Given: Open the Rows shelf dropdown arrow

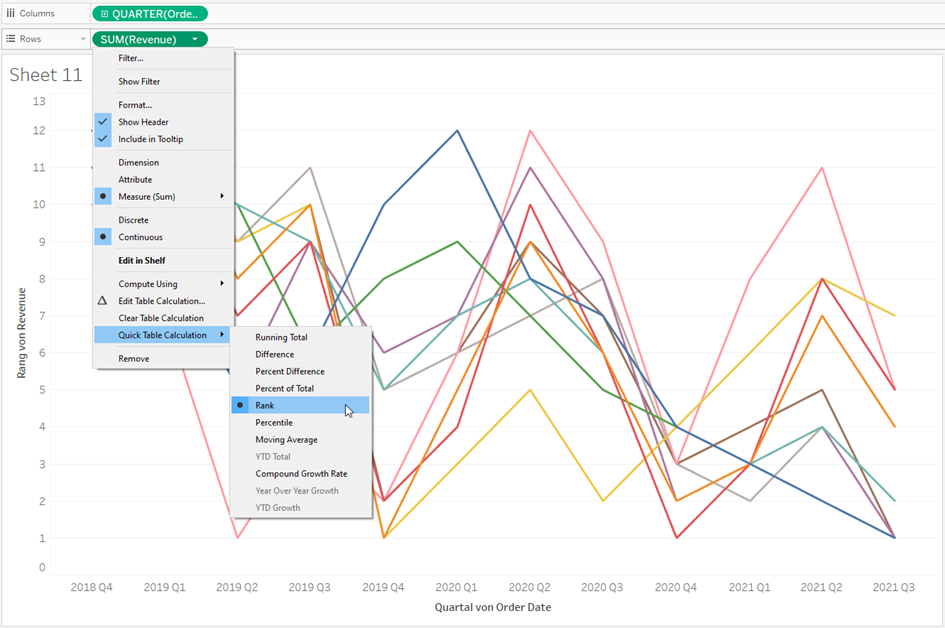Looking at the screenshot, I should (x=83, y=39).
